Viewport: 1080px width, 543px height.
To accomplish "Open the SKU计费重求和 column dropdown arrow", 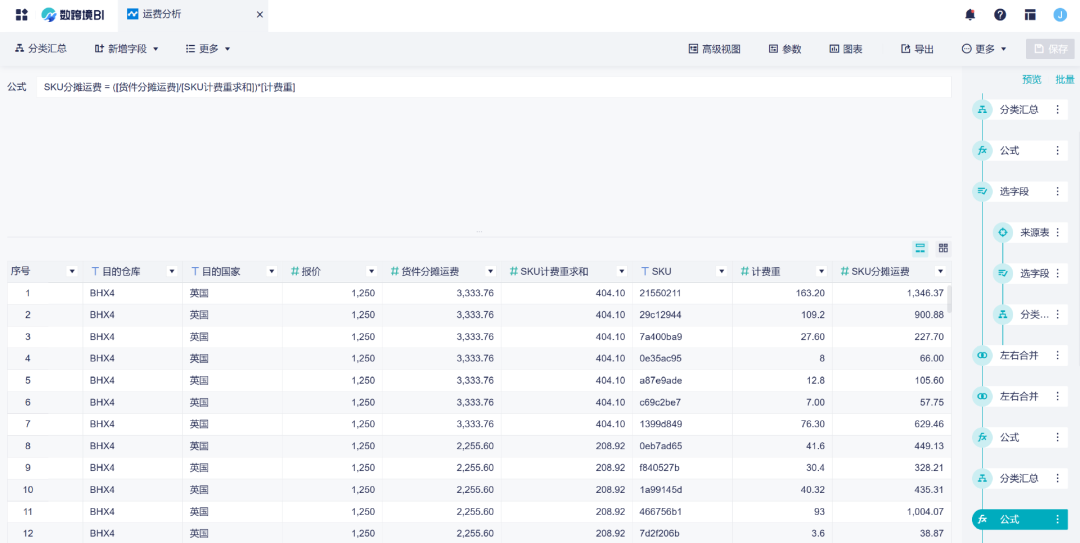I will click(621, 272).
